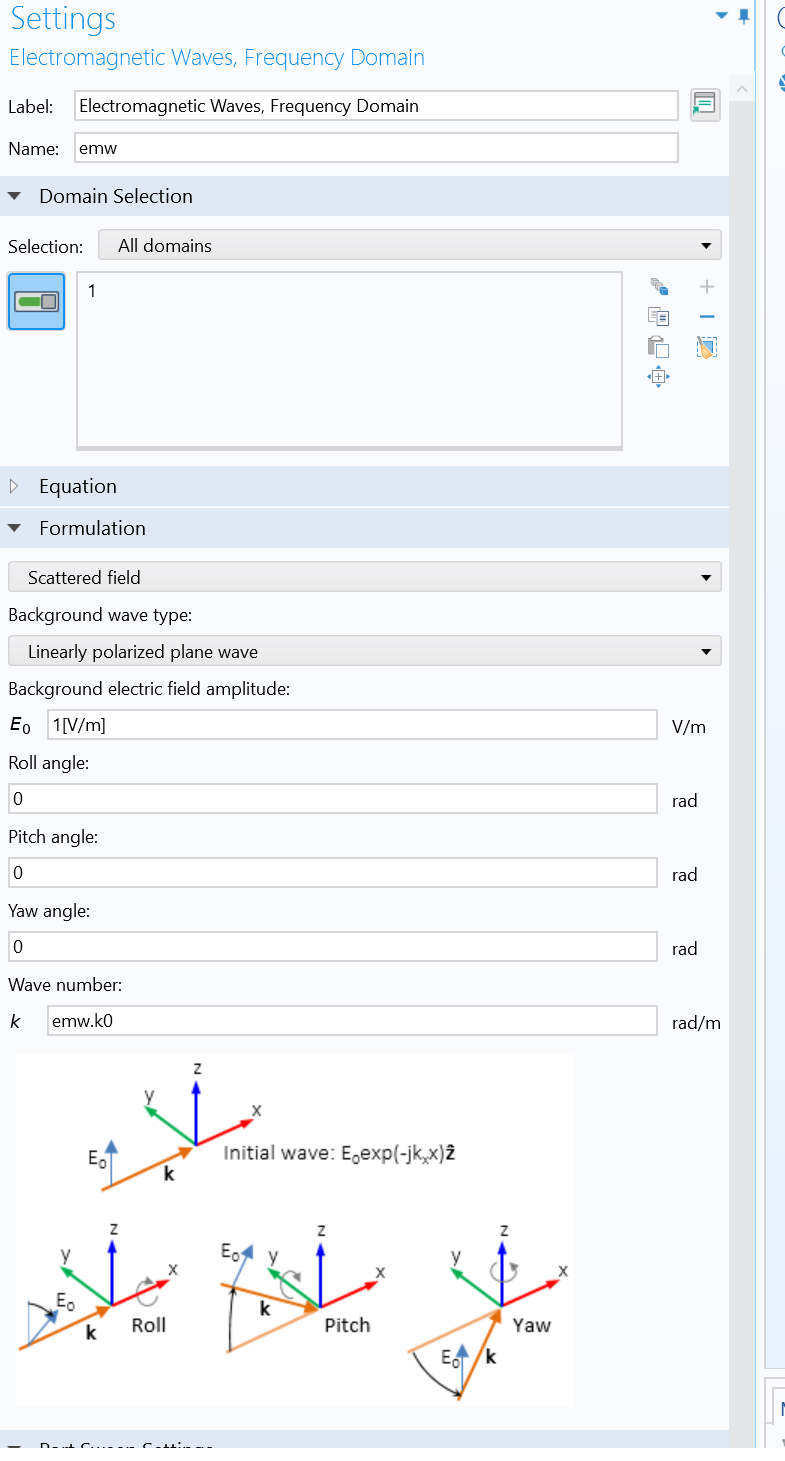Image resolution: width=785 pixels, height=1461 pixels.
Task: Select domain 1 in the selection list
Action: coord(93,291)
